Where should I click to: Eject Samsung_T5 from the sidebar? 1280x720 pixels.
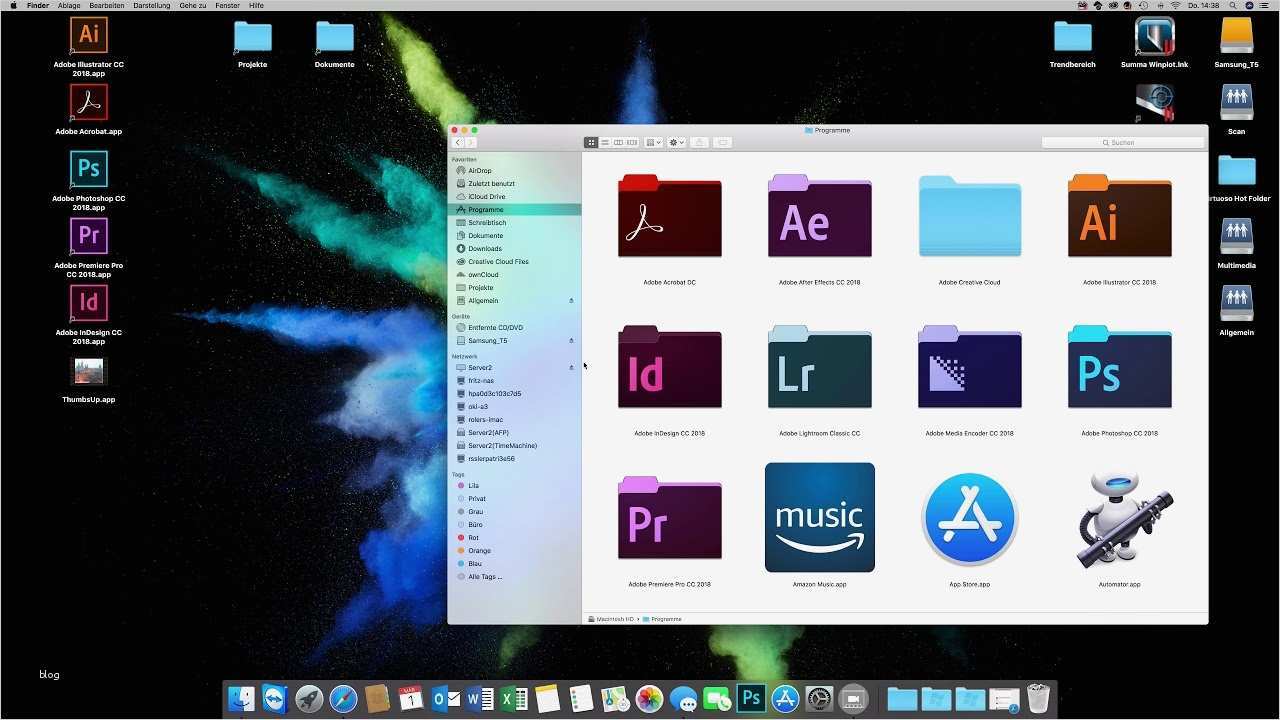572,341
